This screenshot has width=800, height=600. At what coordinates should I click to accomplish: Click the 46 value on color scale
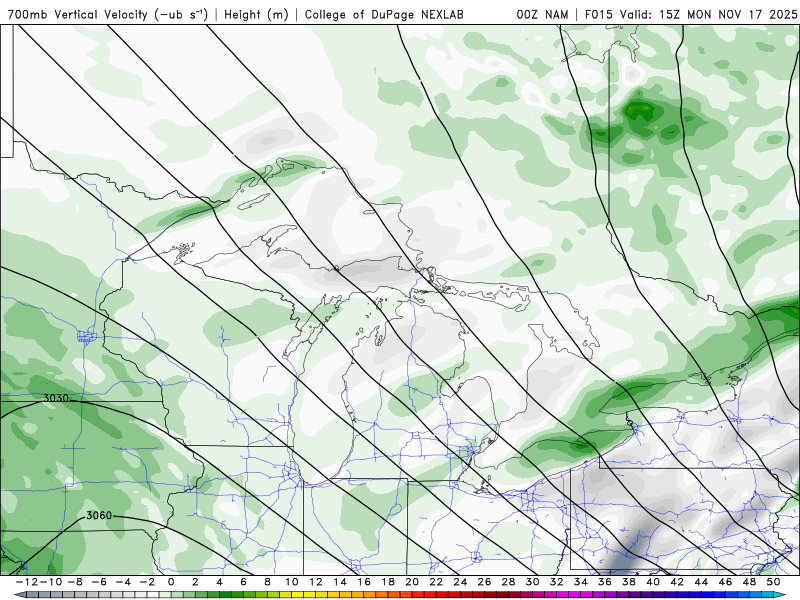pyautogui.click(x=725, y=582)
